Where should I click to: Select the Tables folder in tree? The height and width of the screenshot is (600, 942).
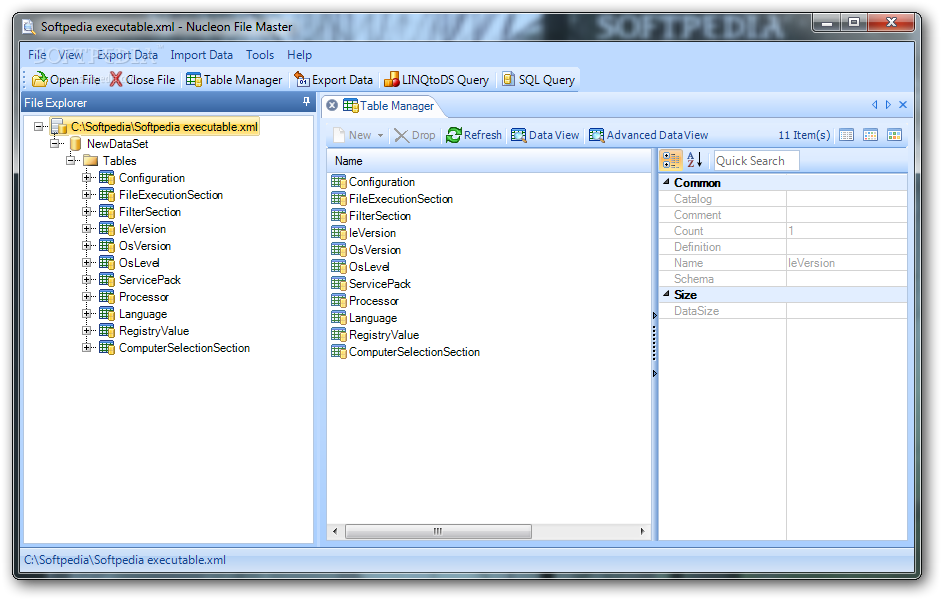pos(111,160)
